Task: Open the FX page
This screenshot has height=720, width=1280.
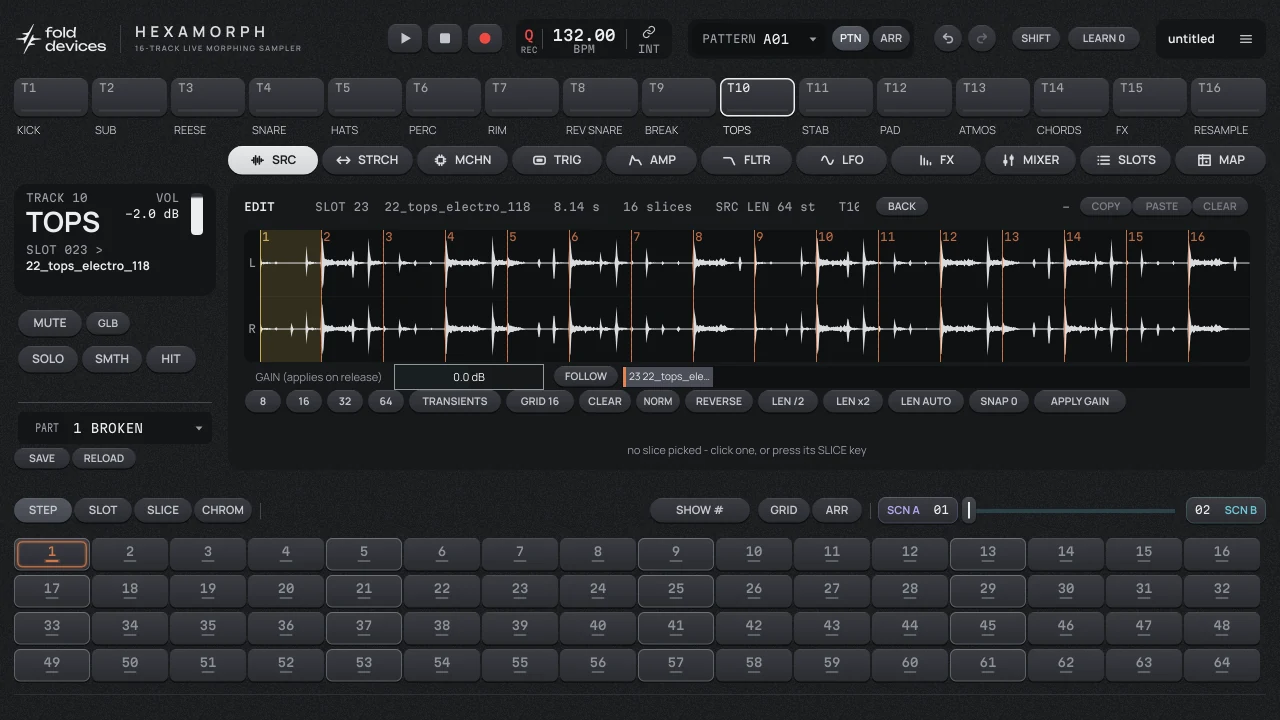Action: 936,160
